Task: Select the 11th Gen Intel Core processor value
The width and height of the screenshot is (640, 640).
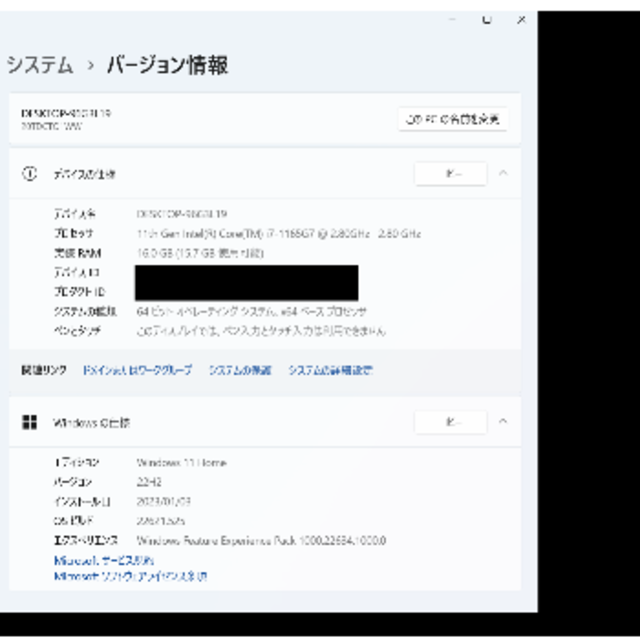Action: coord(279,234)
